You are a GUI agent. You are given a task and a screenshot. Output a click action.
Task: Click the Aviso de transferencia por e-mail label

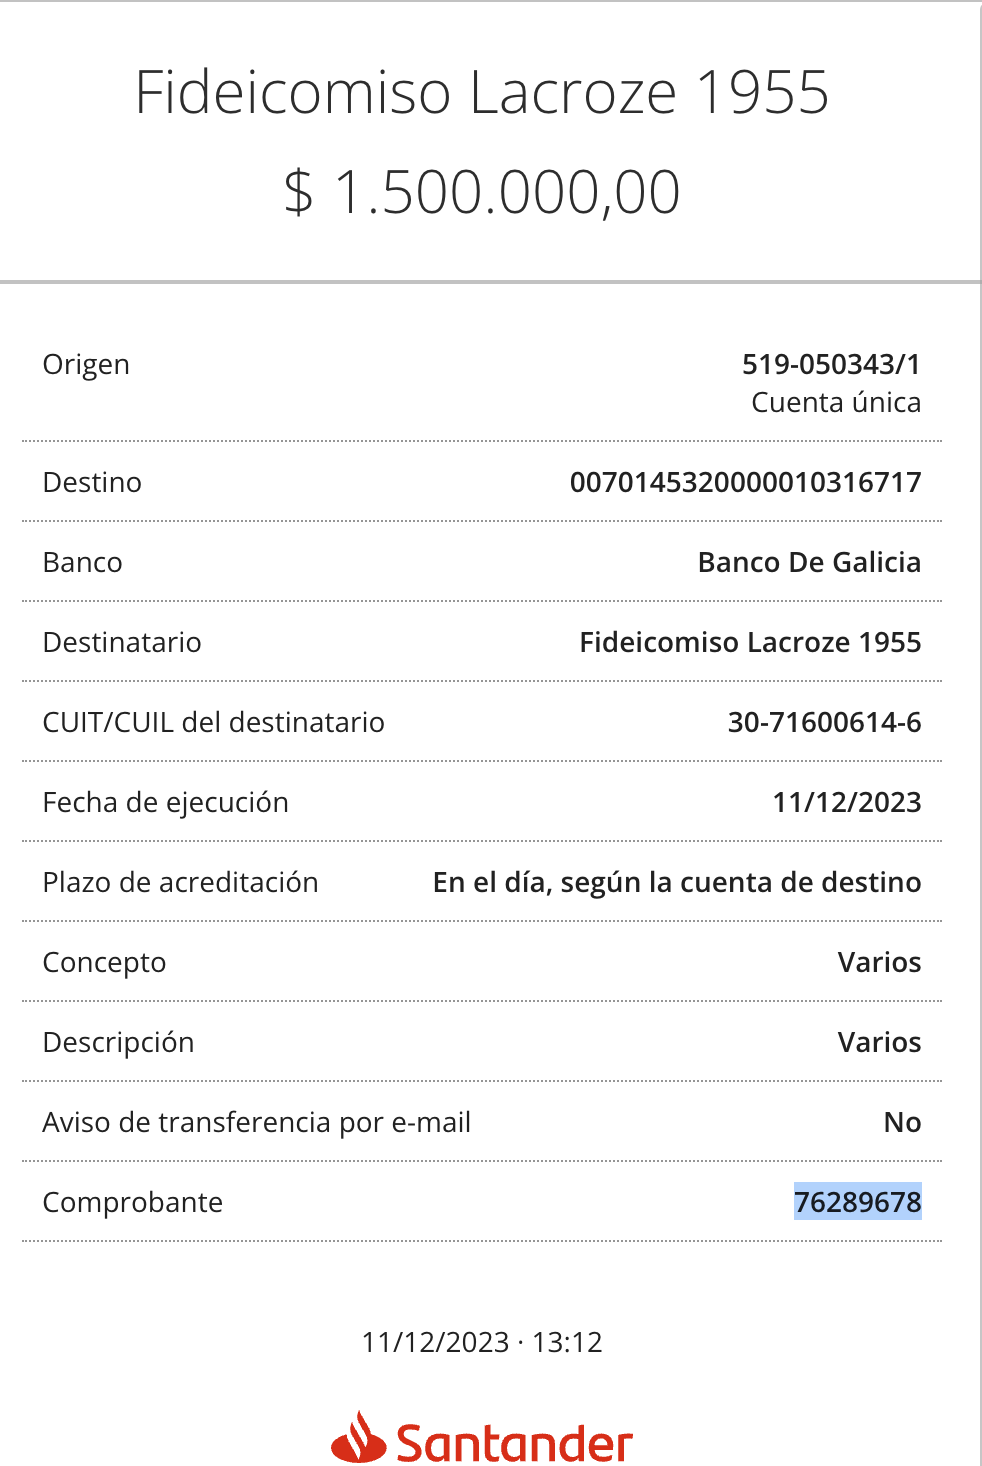(x=257, y=1123)
